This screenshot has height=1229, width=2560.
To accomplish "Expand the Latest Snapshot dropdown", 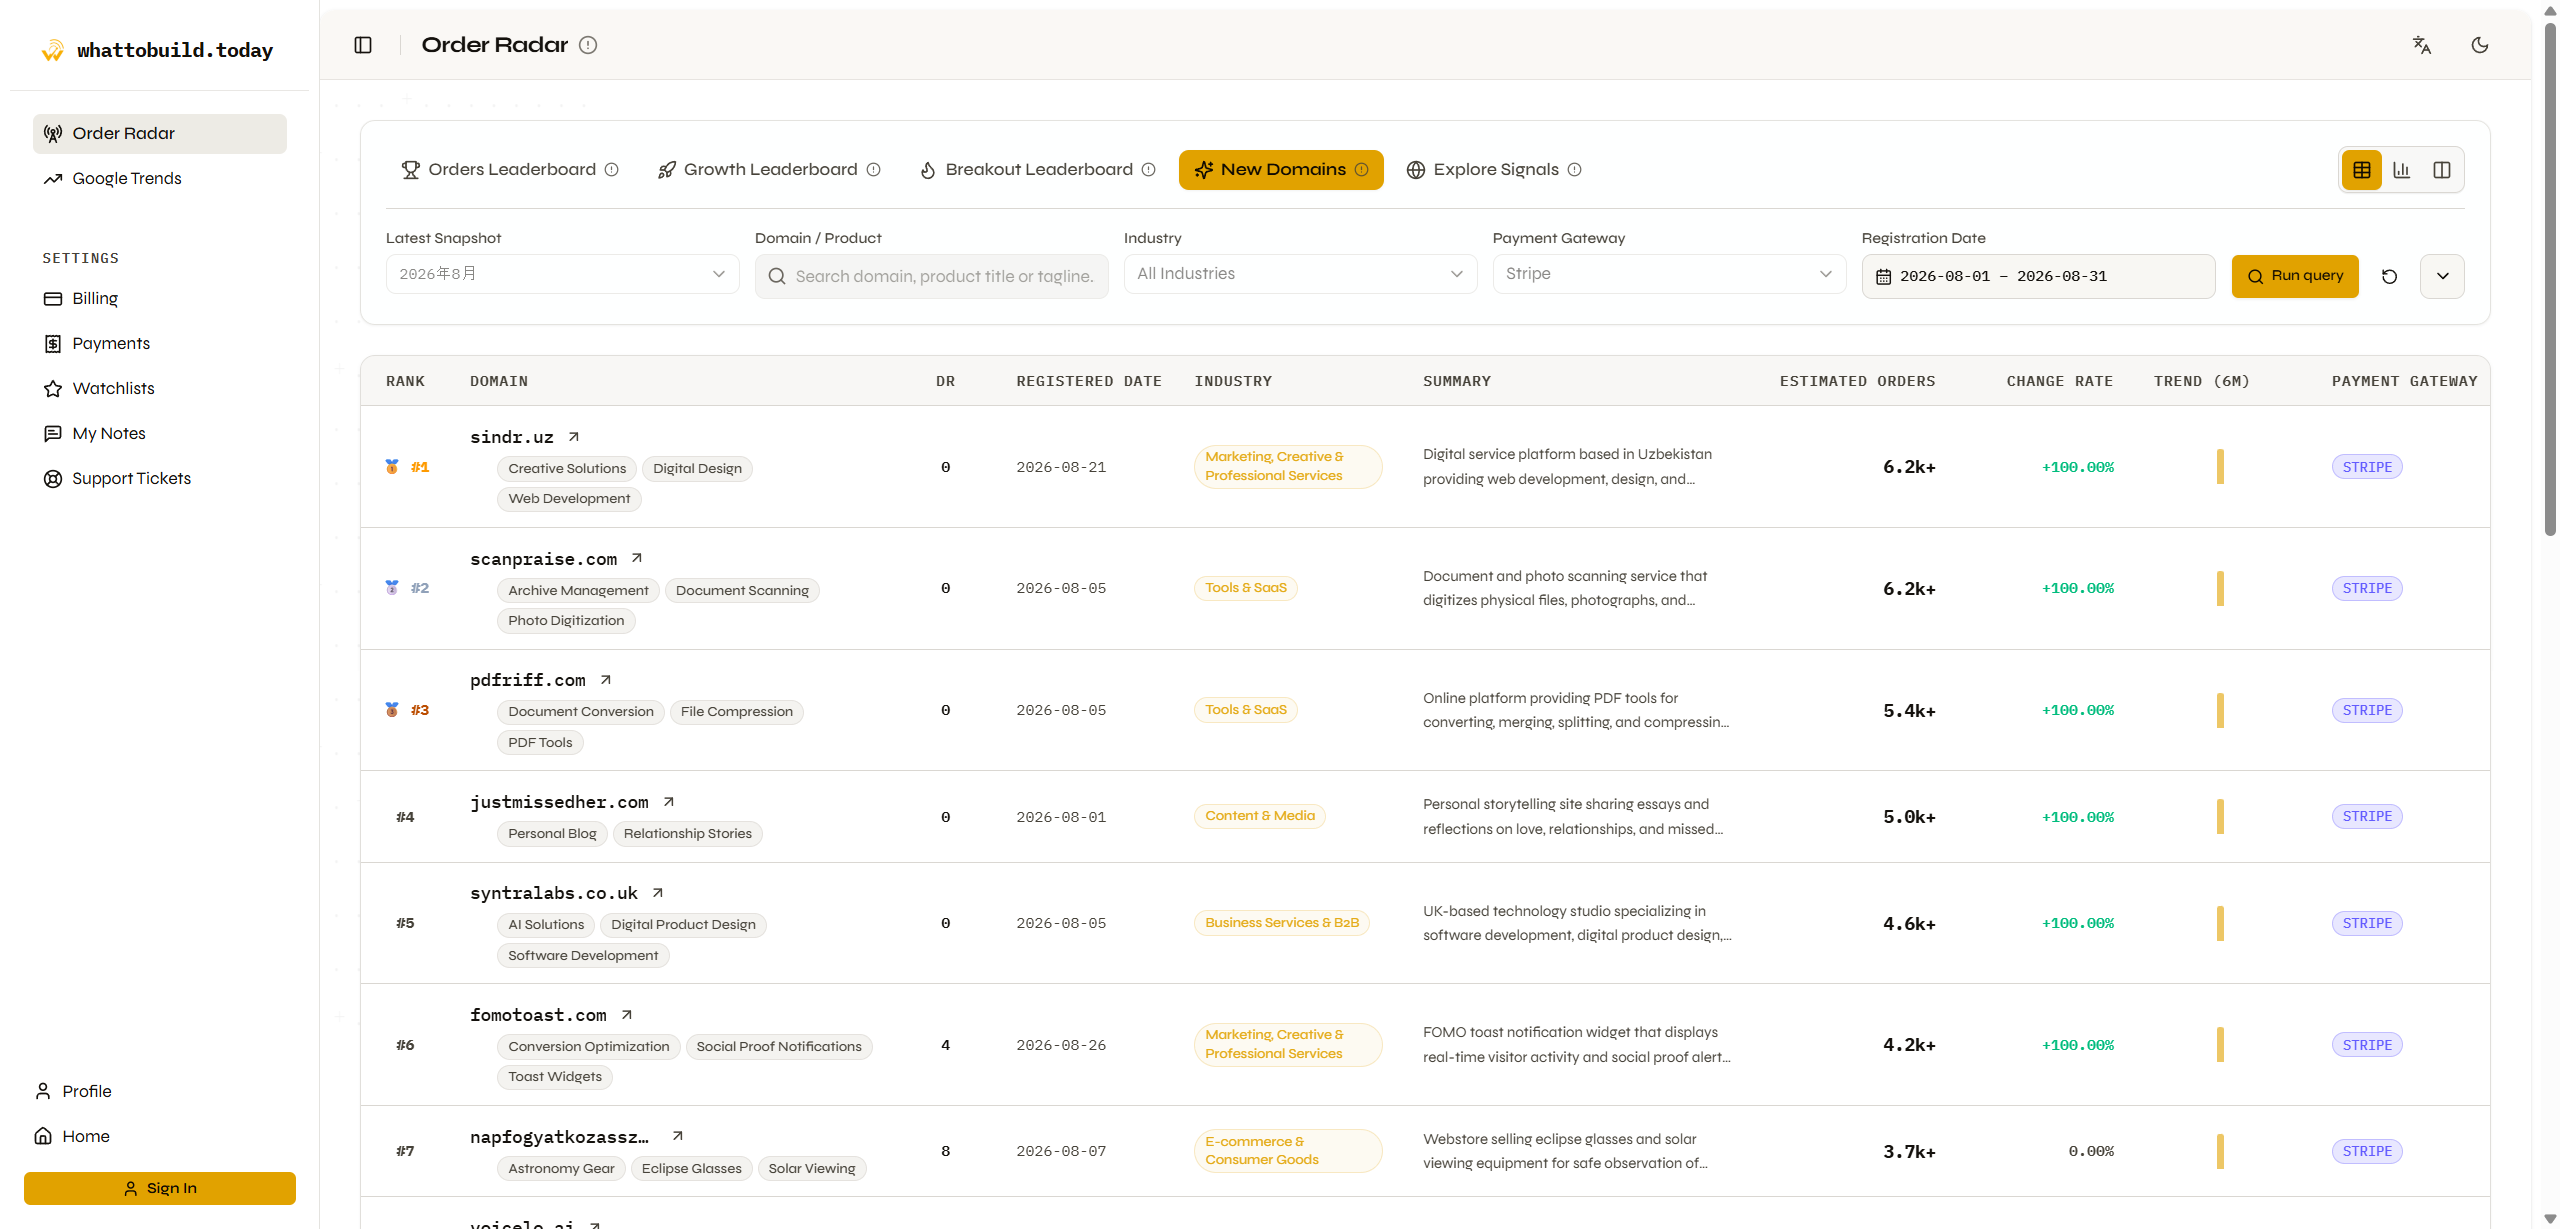I will (x=562, y=274).
